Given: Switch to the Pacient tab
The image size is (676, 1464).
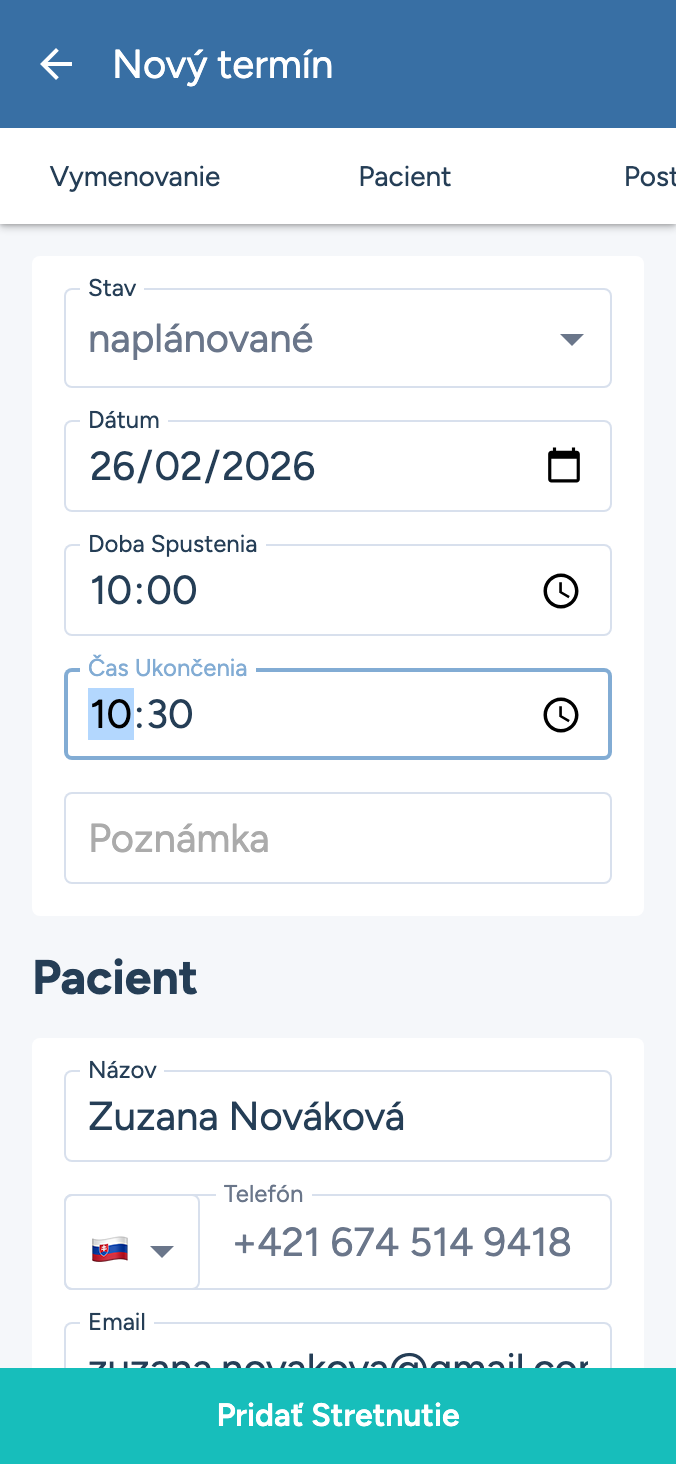Looking at the screenshot, I should coord(405,177).
